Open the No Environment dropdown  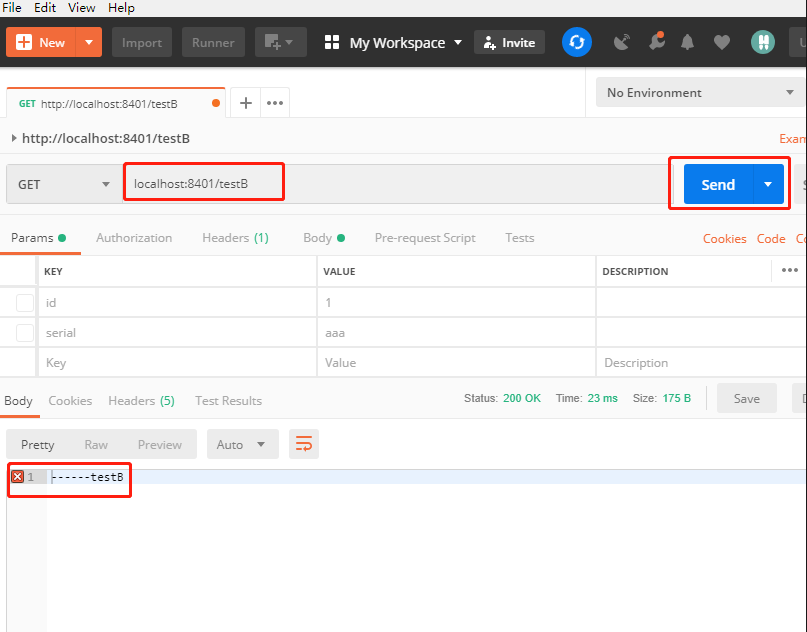[700, 93]
